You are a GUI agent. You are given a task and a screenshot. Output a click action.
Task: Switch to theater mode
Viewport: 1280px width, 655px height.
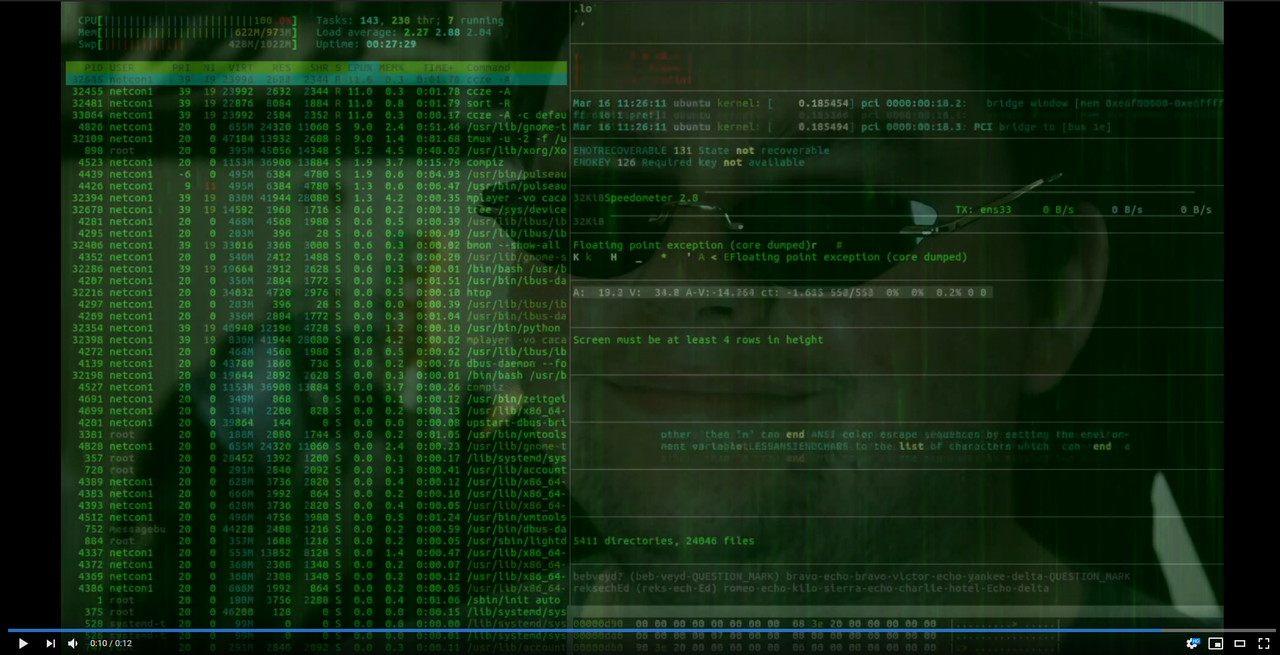pyautogui.click(x=1240, y=643)
